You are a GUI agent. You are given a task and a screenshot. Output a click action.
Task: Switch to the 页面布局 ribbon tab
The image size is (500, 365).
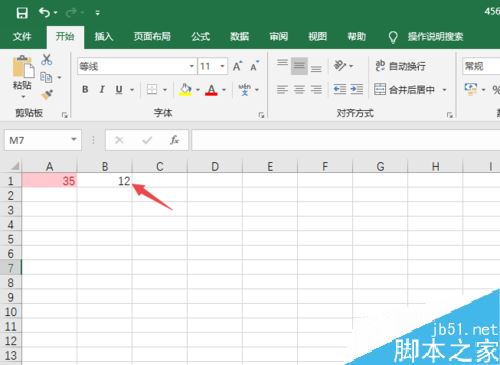coord(152,36)
